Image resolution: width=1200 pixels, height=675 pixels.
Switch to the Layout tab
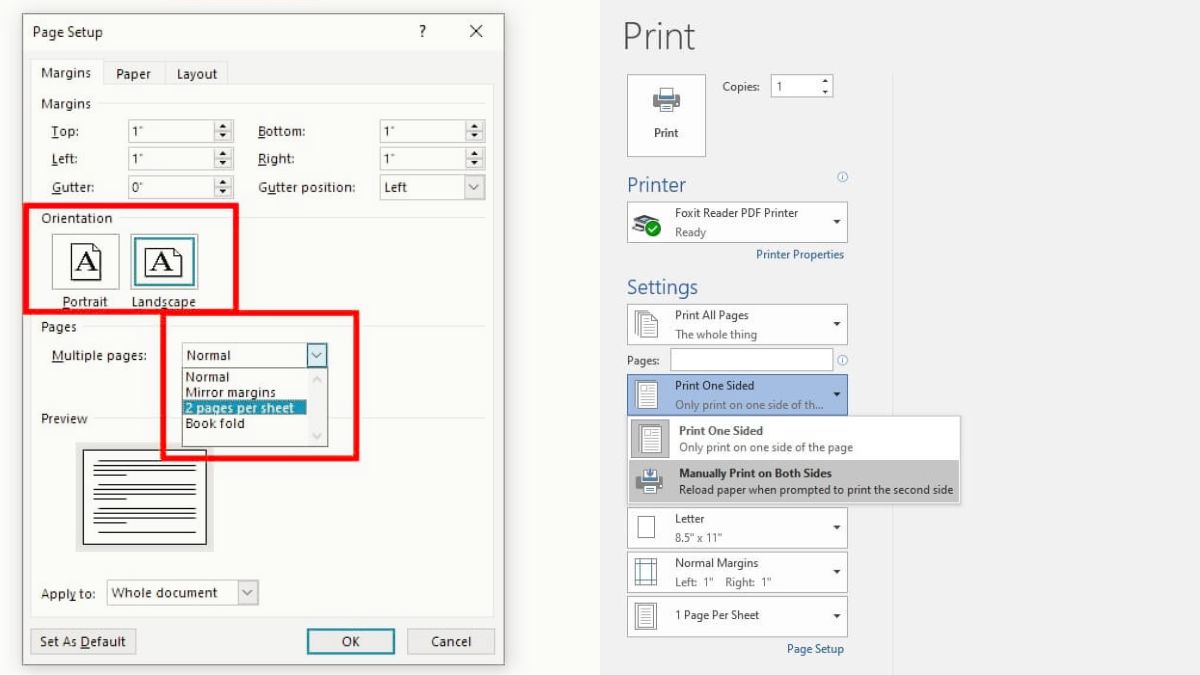pyautogui.click(x=196, y=74)
